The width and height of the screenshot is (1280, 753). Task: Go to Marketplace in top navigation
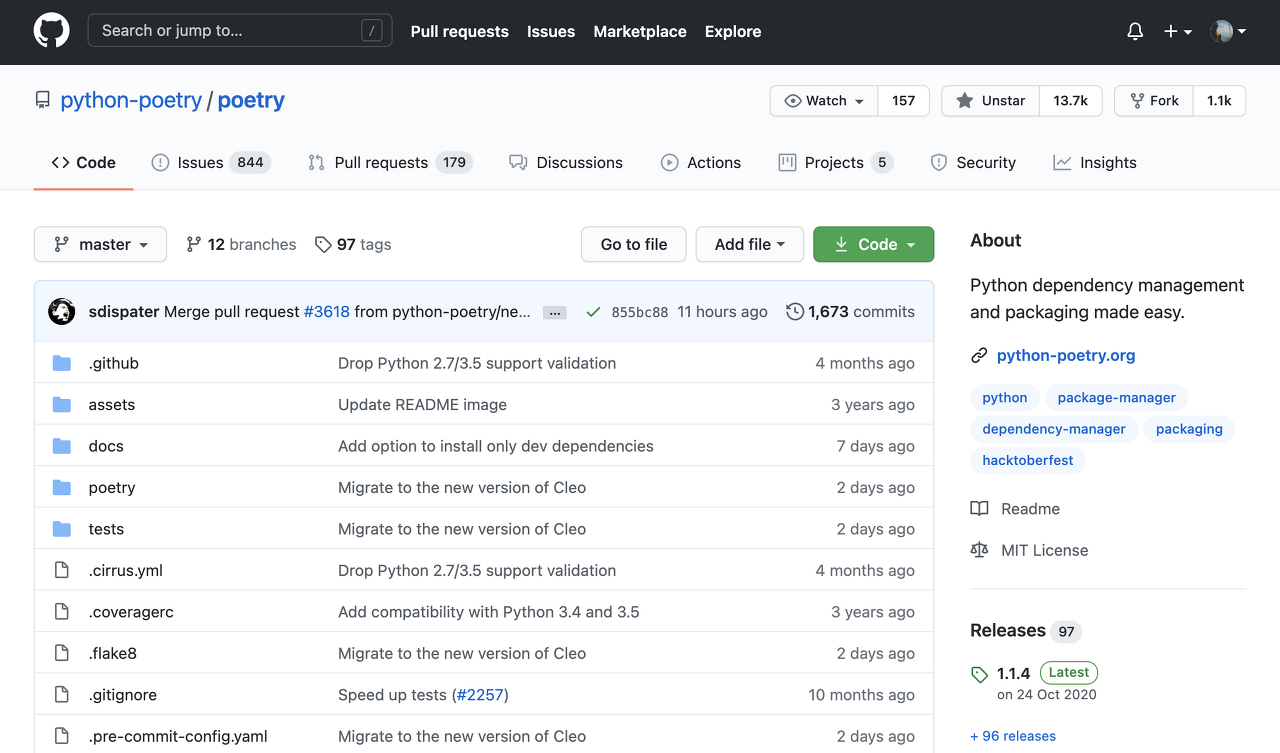[x=640, y=32]
